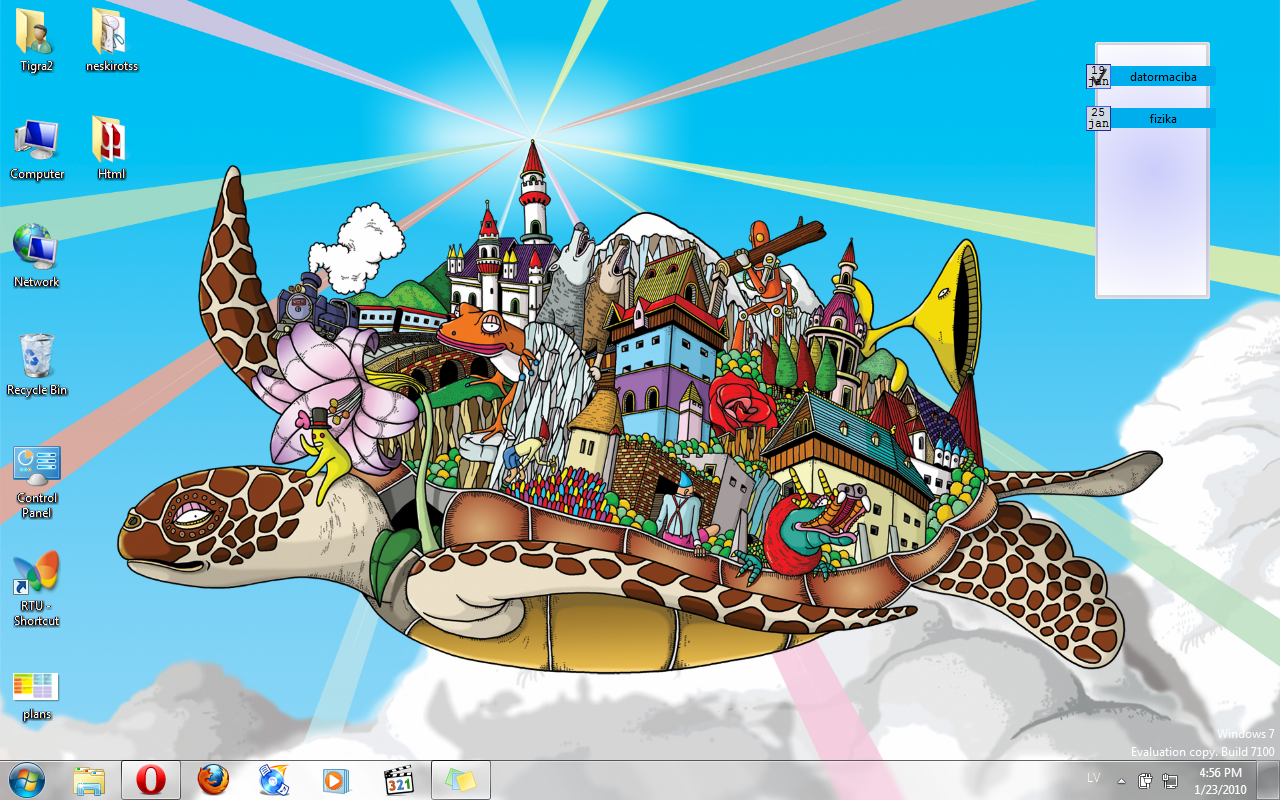Switch to Opera in the taskbar
This screenshot has width=1280, height=800.
151,780
